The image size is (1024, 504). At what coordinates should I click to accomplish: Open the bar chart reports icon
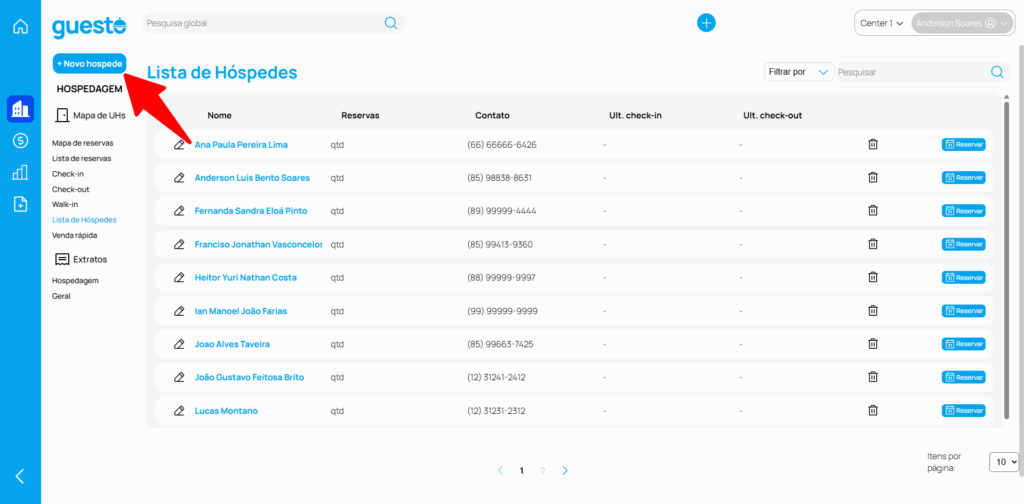(20, 172)
